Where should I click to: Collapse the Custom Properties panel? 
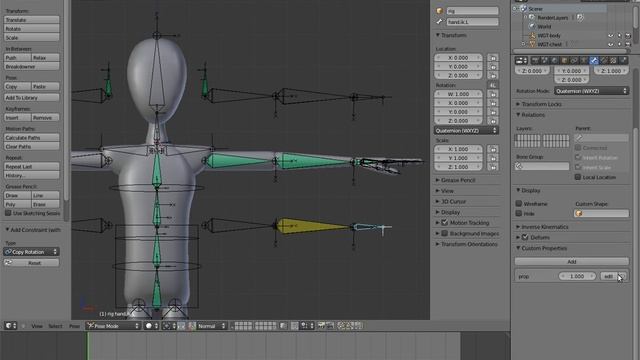[x=544, y=248]
